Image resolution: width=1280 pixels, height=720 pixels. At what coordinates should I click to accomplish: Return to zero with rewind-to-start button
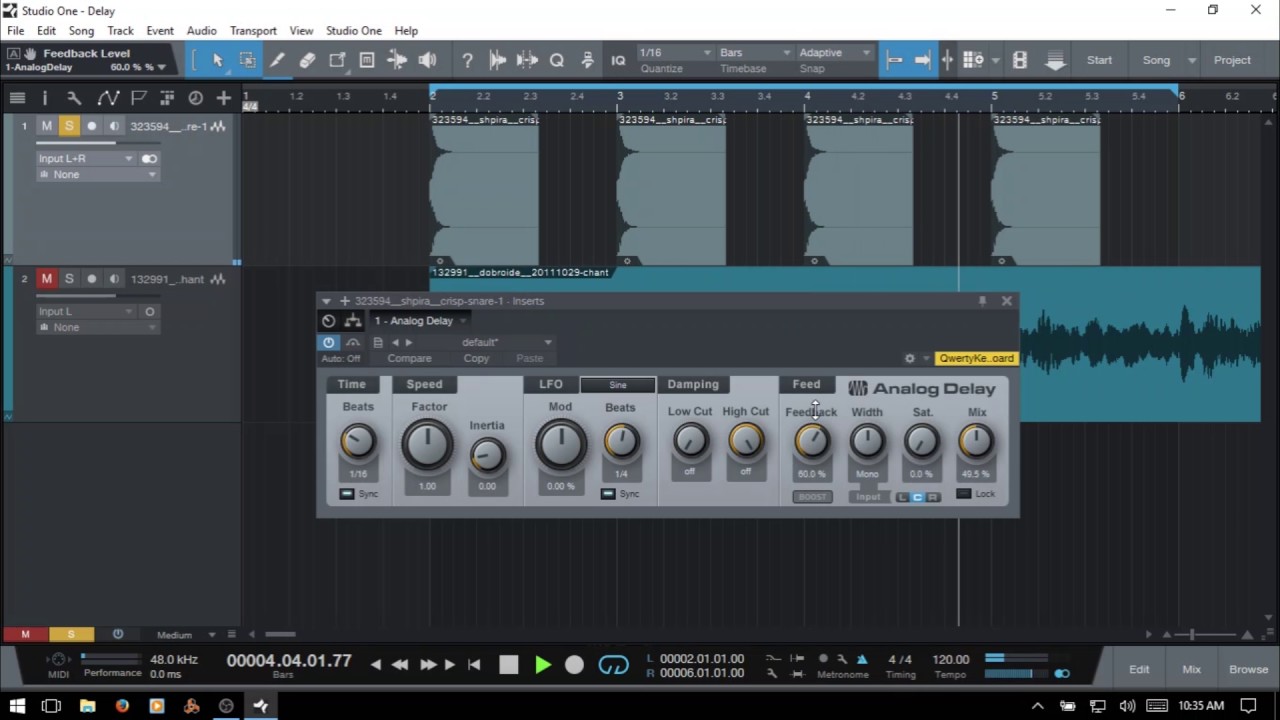[x=474, y=664]
